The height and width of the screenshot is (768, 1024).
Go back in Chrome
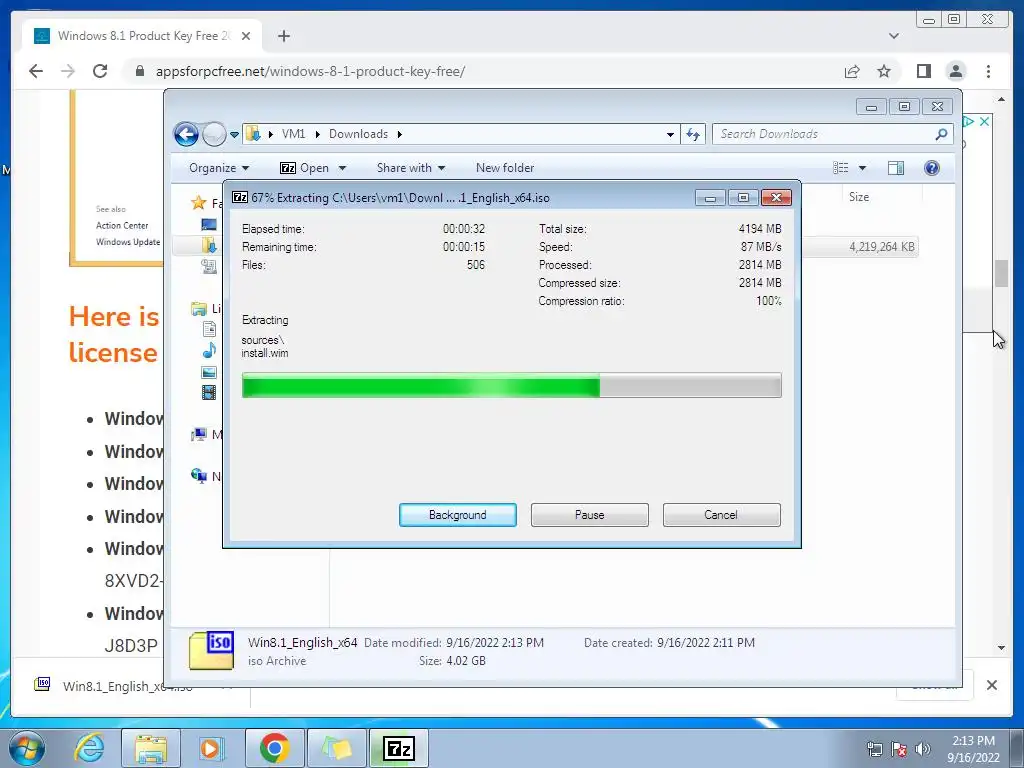coord(36,71)
